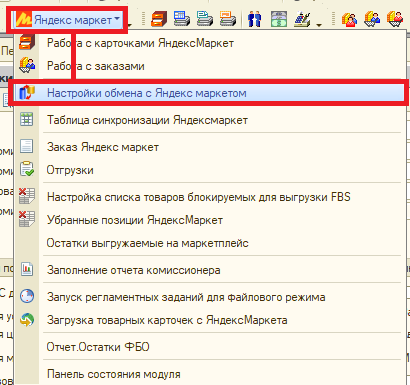Click the red file cabinet toolbar icon
The image size is (410, 385).
click(x=159, y=19)
